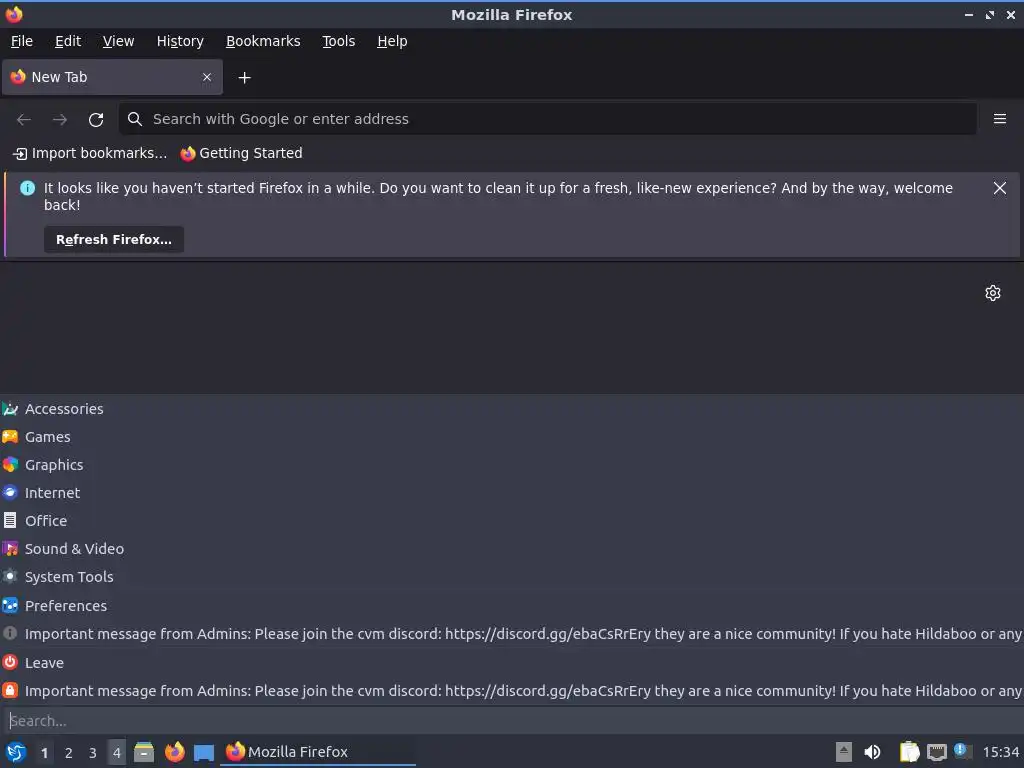Click the info icon in notification bar

(x=27, y=188)
